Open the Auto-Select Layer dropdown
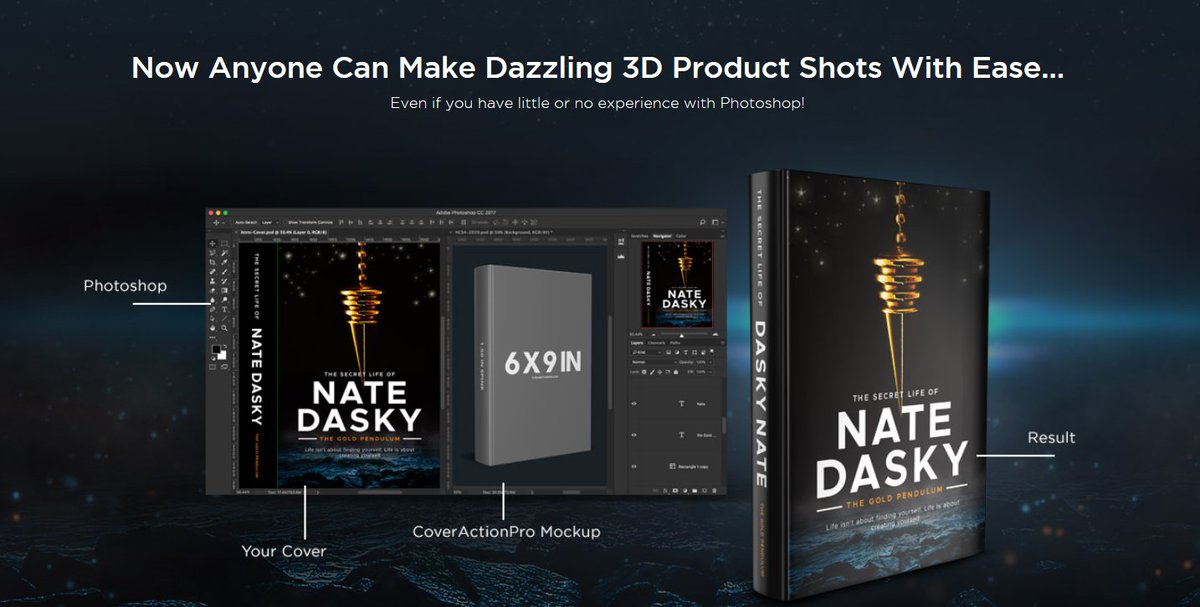The image size is (1200, 607). [270, 222]
